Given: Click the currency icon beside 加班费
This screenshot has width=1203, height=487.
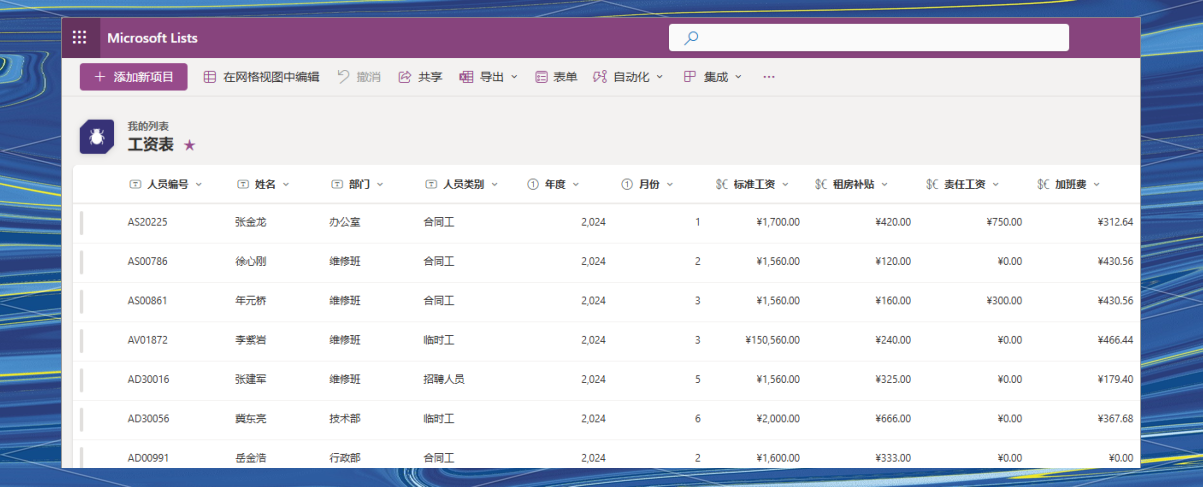Looking at the screenshot, I should coord(1044,184).
